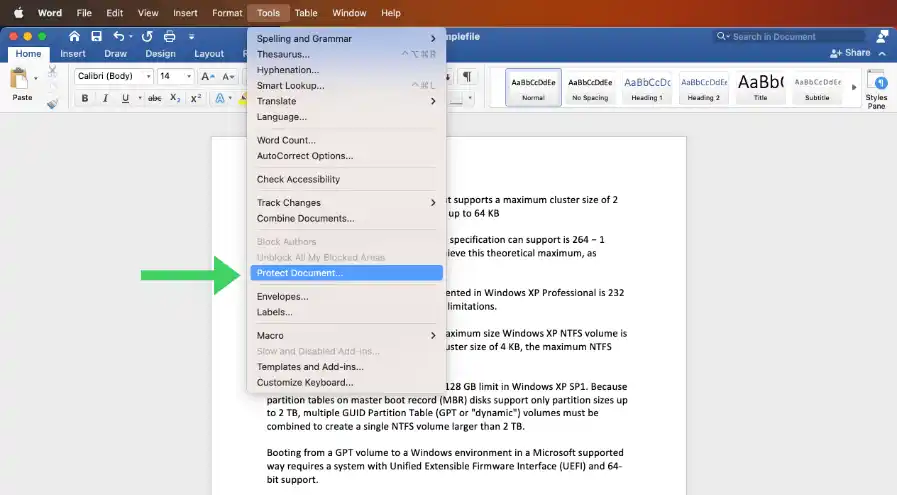Collapse the ribbon with chevron

pos(882,53)
